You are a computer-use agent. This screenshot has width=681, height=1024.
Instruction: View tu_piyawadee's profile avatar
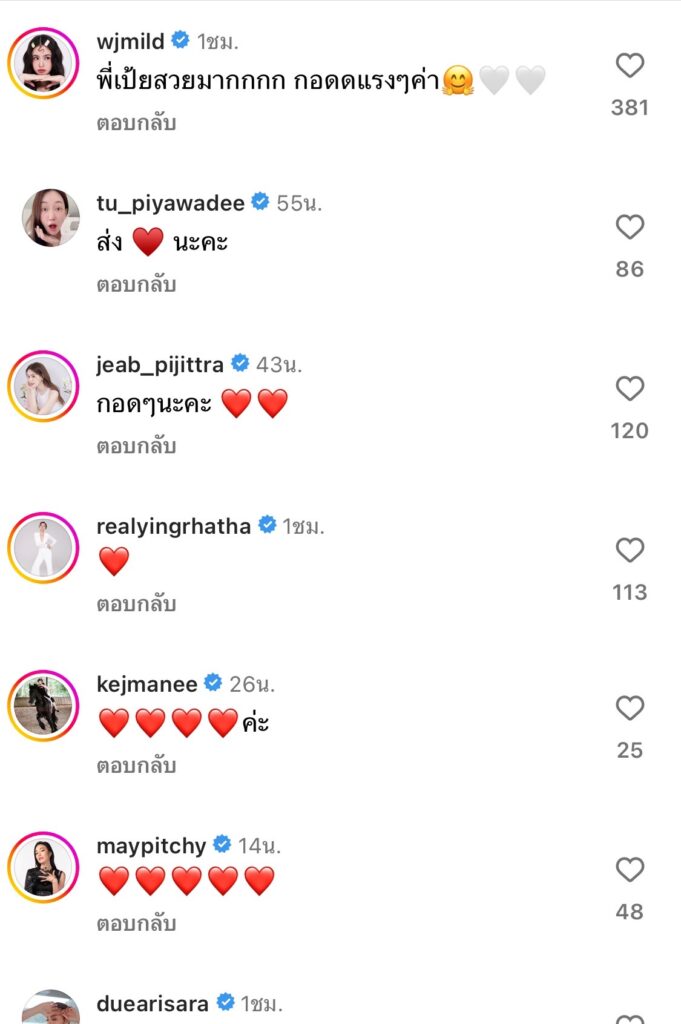coord(50,218)
